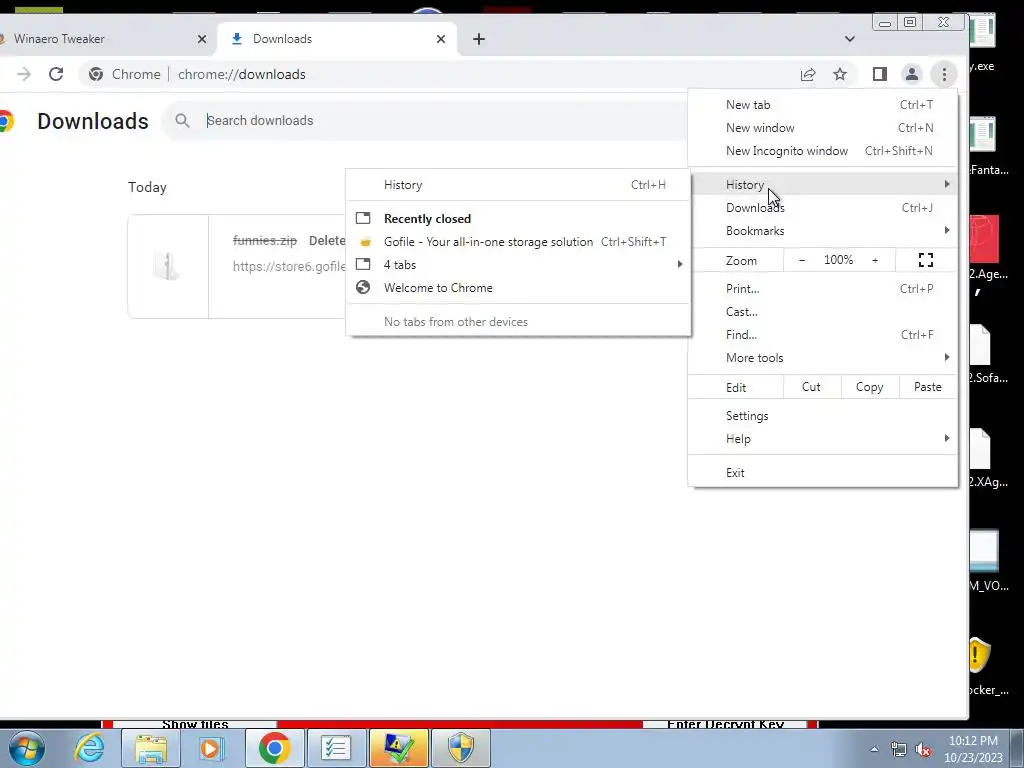This screenshot has height=768, width=1024.
Task: Open Windows Media Player taskbar icon
Action: click(212, 748)
